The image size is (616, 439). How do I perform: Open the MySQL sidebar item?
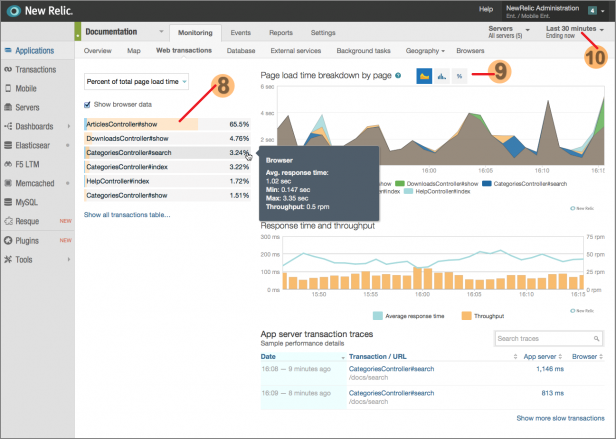coord(27,202)
